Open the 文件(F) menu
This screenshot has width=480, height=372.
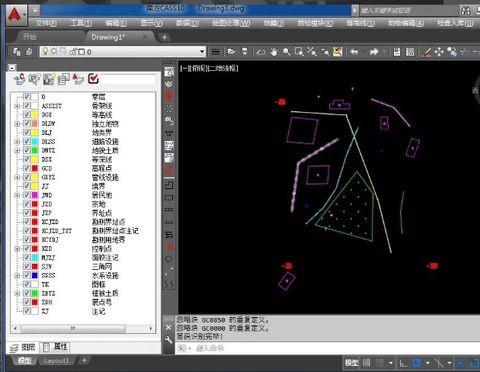(46, 23)
